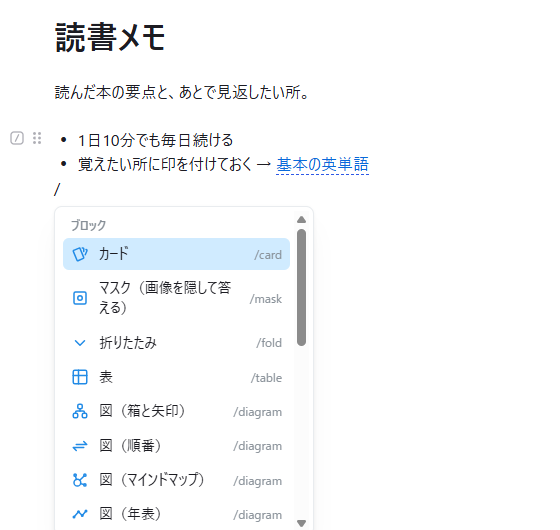
Task: Click the line 読んだ本の要点と、あとで見返したい所。
Action: pos(181,92)
